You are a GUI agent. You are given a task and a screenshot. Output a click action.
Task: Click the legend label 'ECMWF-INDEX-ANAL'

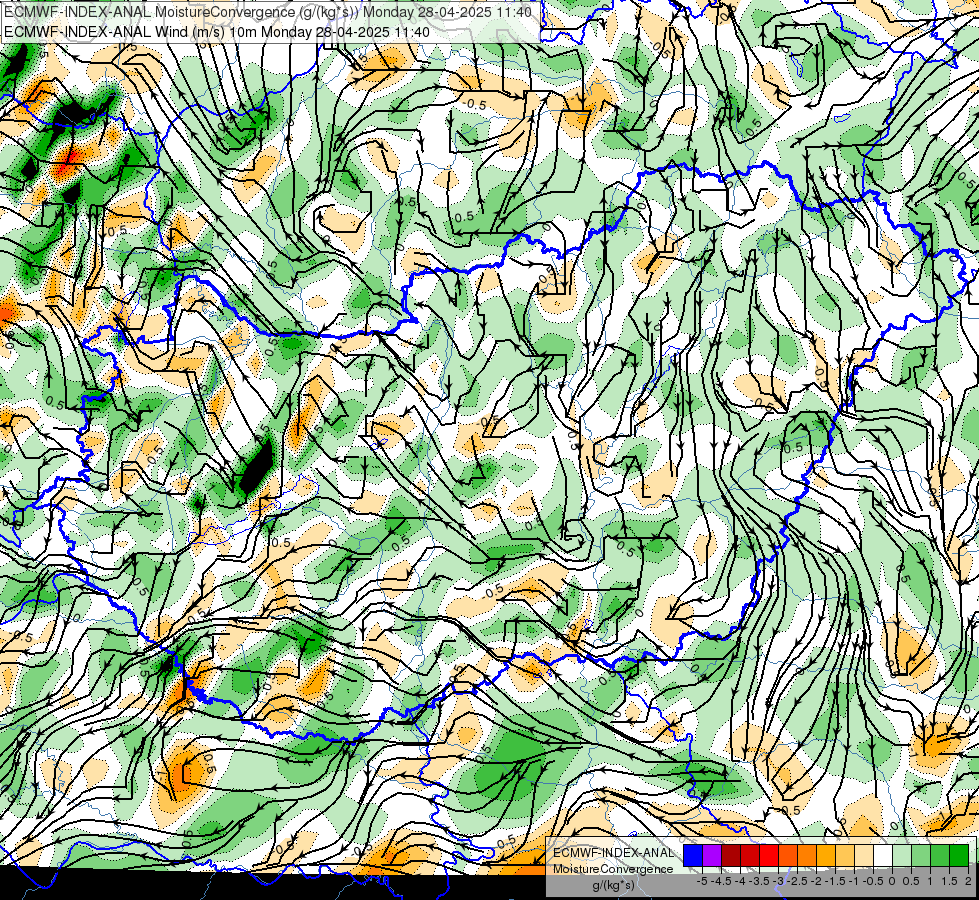[614, 853]
